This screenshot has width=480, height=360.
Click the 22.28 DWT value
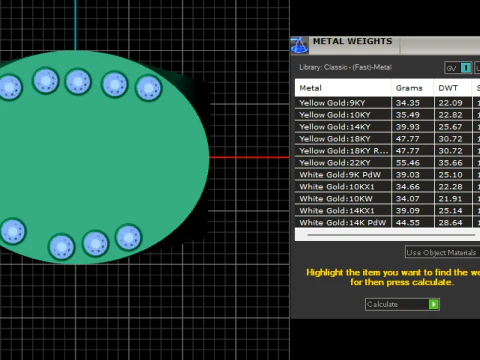[x=450, y=187]
